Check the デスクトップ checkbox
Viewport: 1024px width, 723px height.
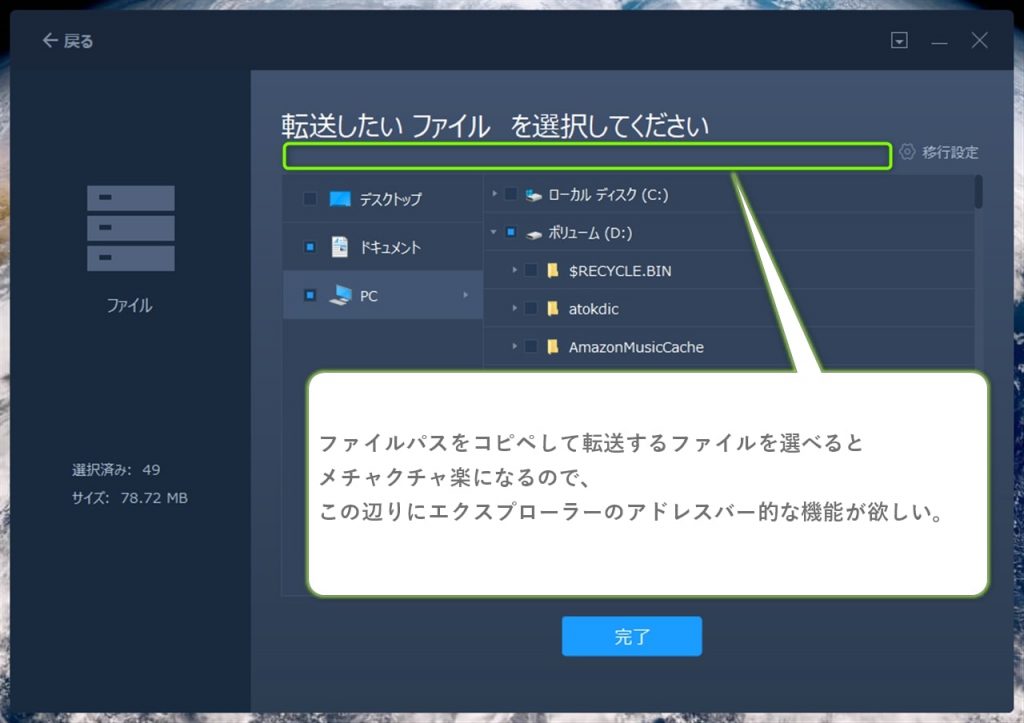(x=310, y=199)
